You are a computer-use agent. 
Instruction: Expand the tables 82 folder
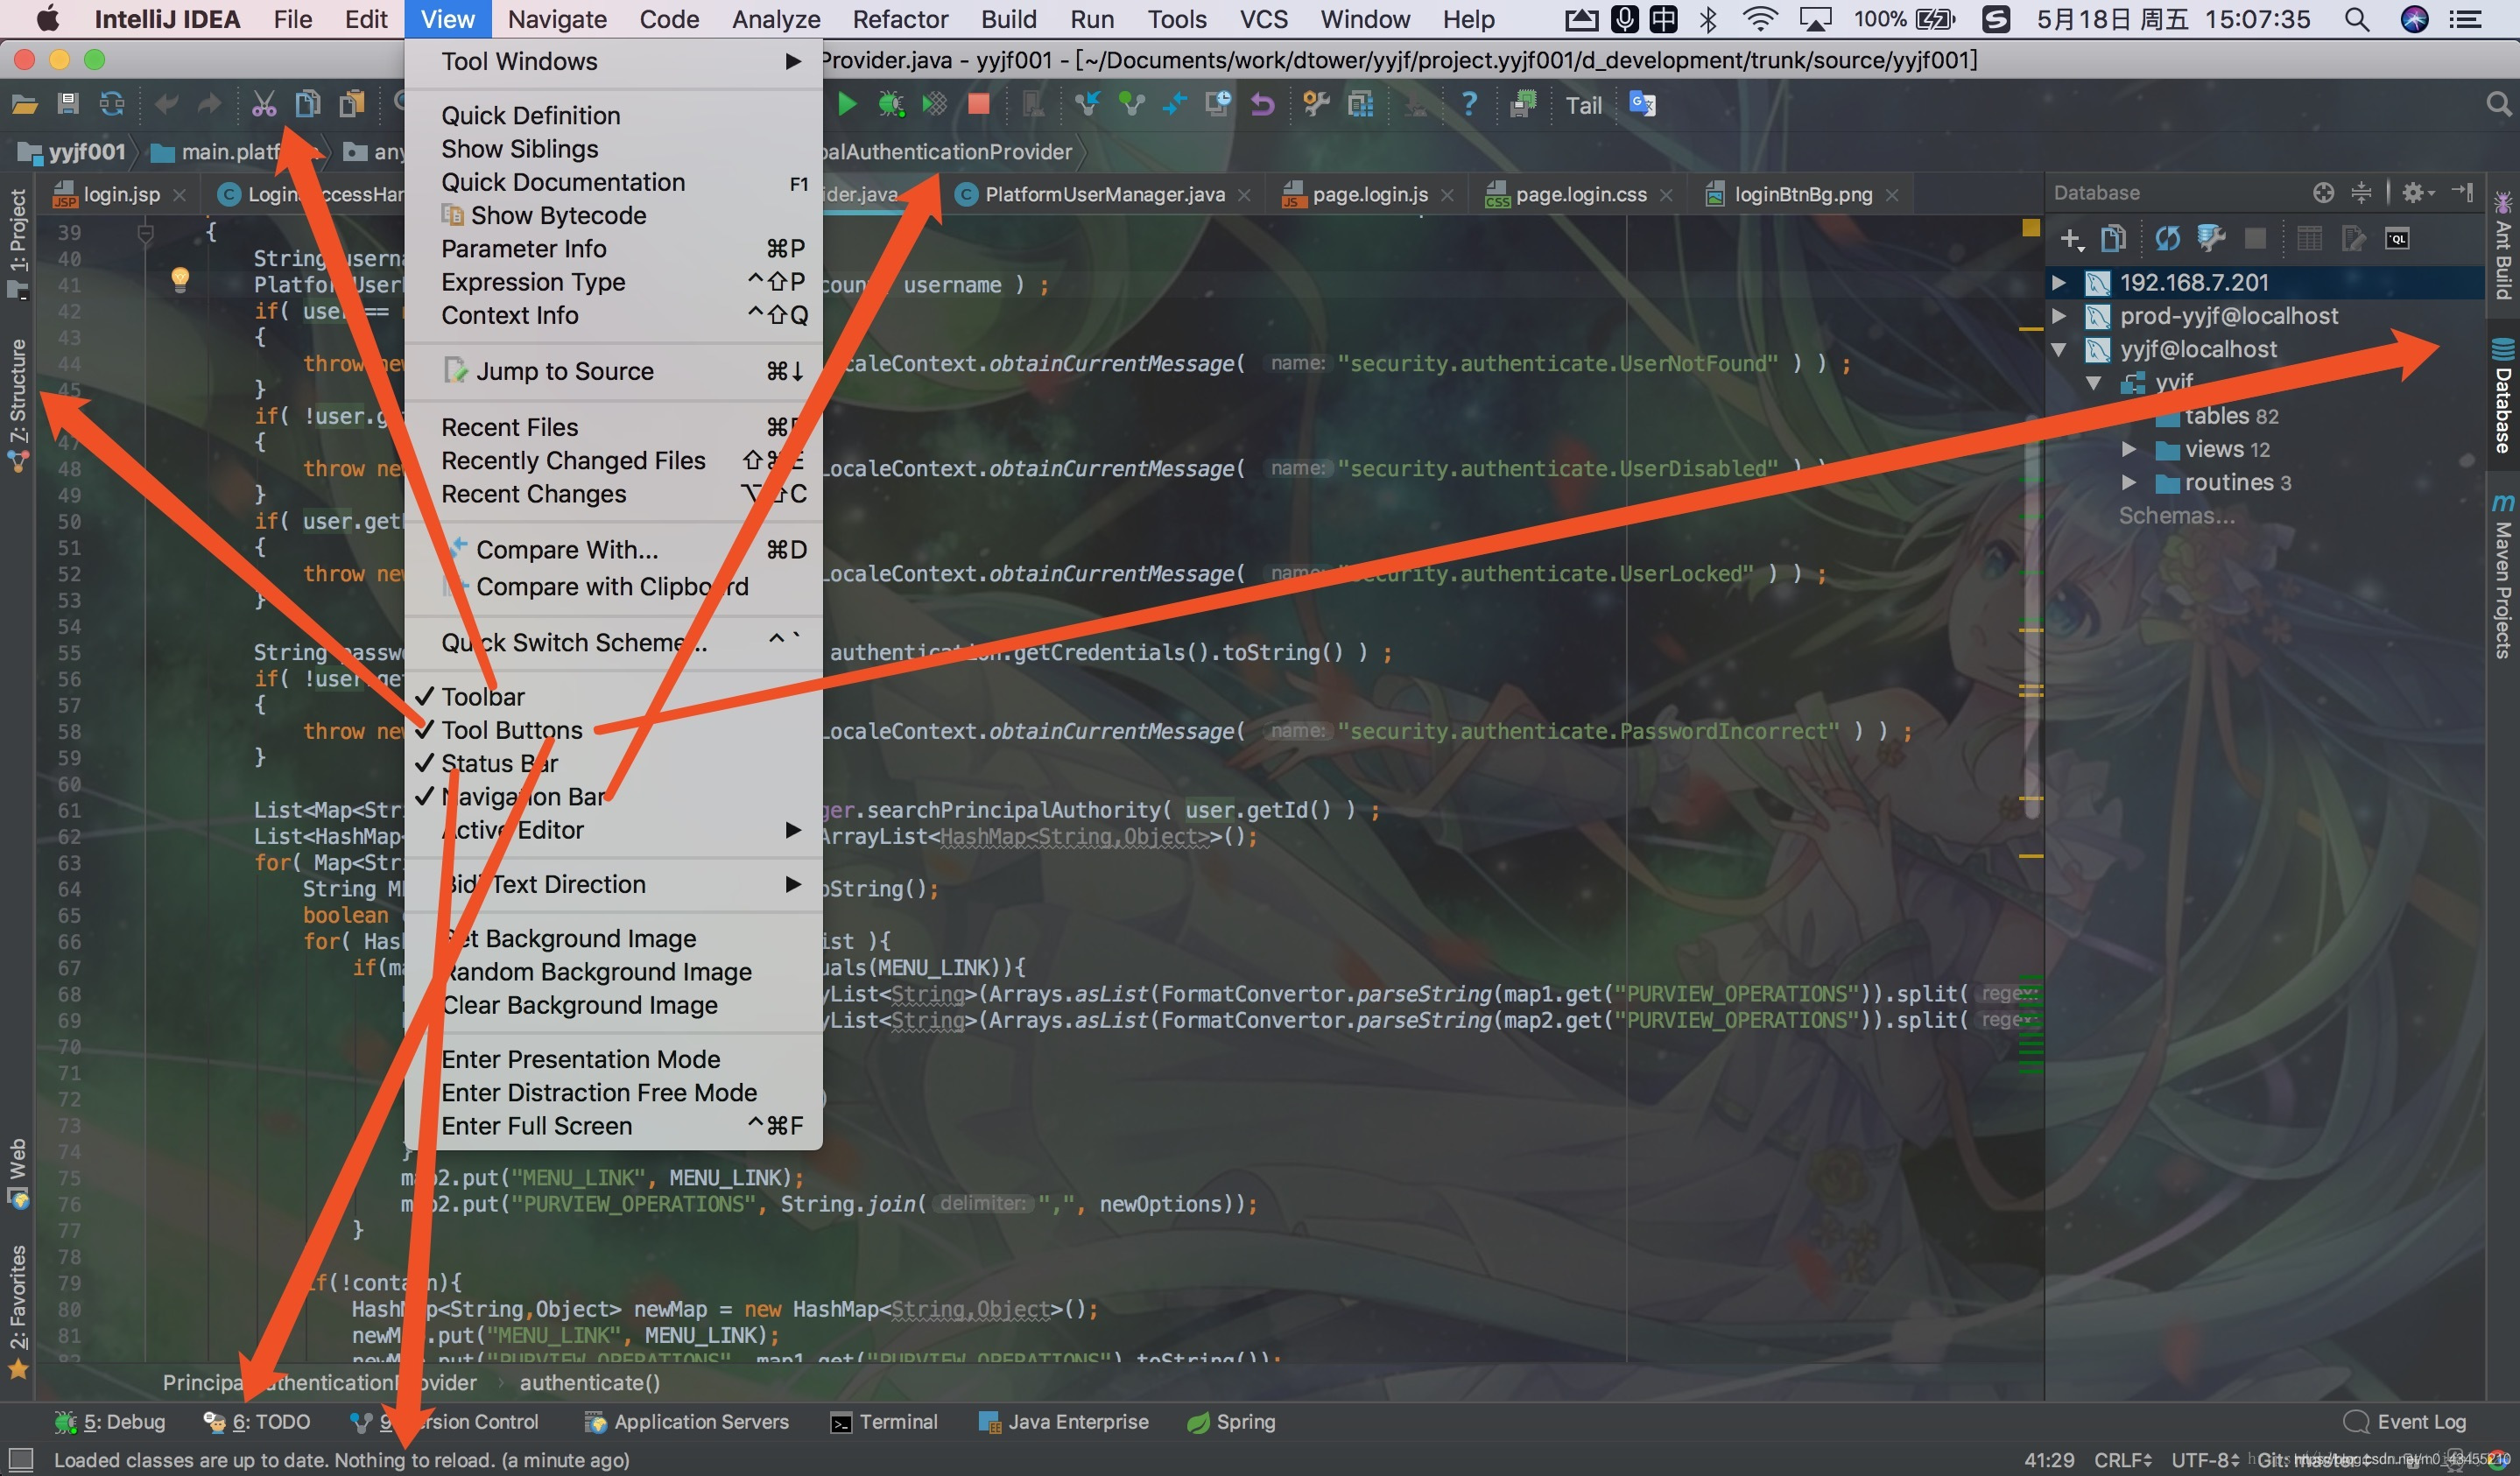(x=2129, y=416)
